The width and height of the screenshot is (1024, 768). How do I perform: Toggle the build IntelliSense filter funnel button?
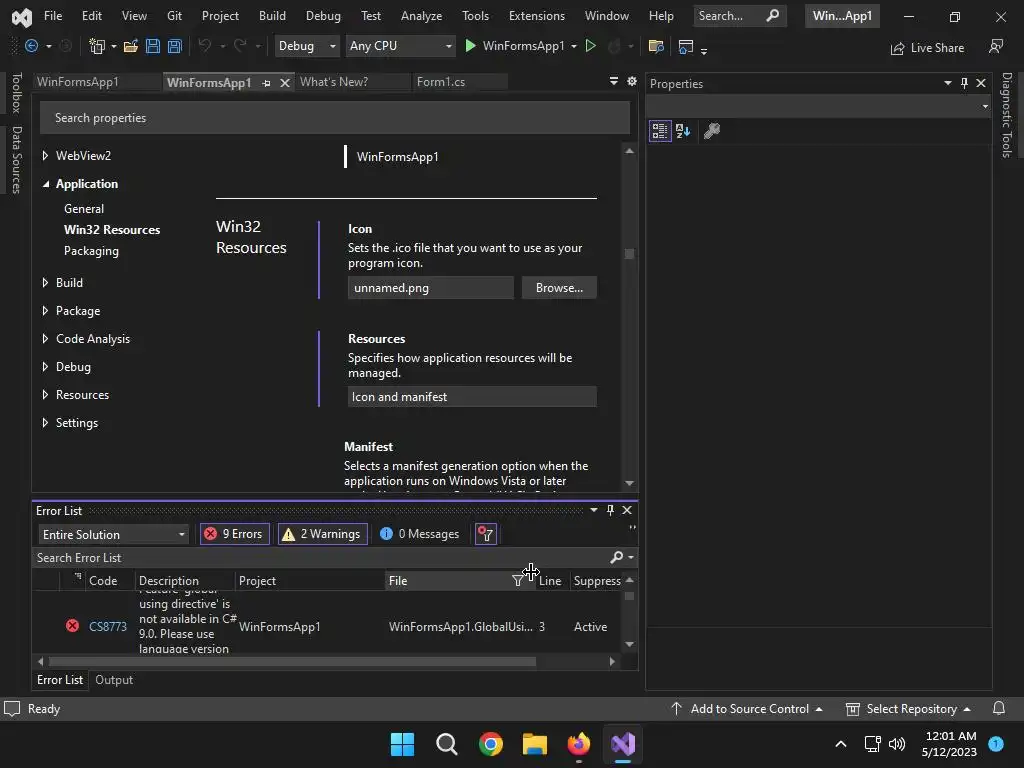pos(485,534)
